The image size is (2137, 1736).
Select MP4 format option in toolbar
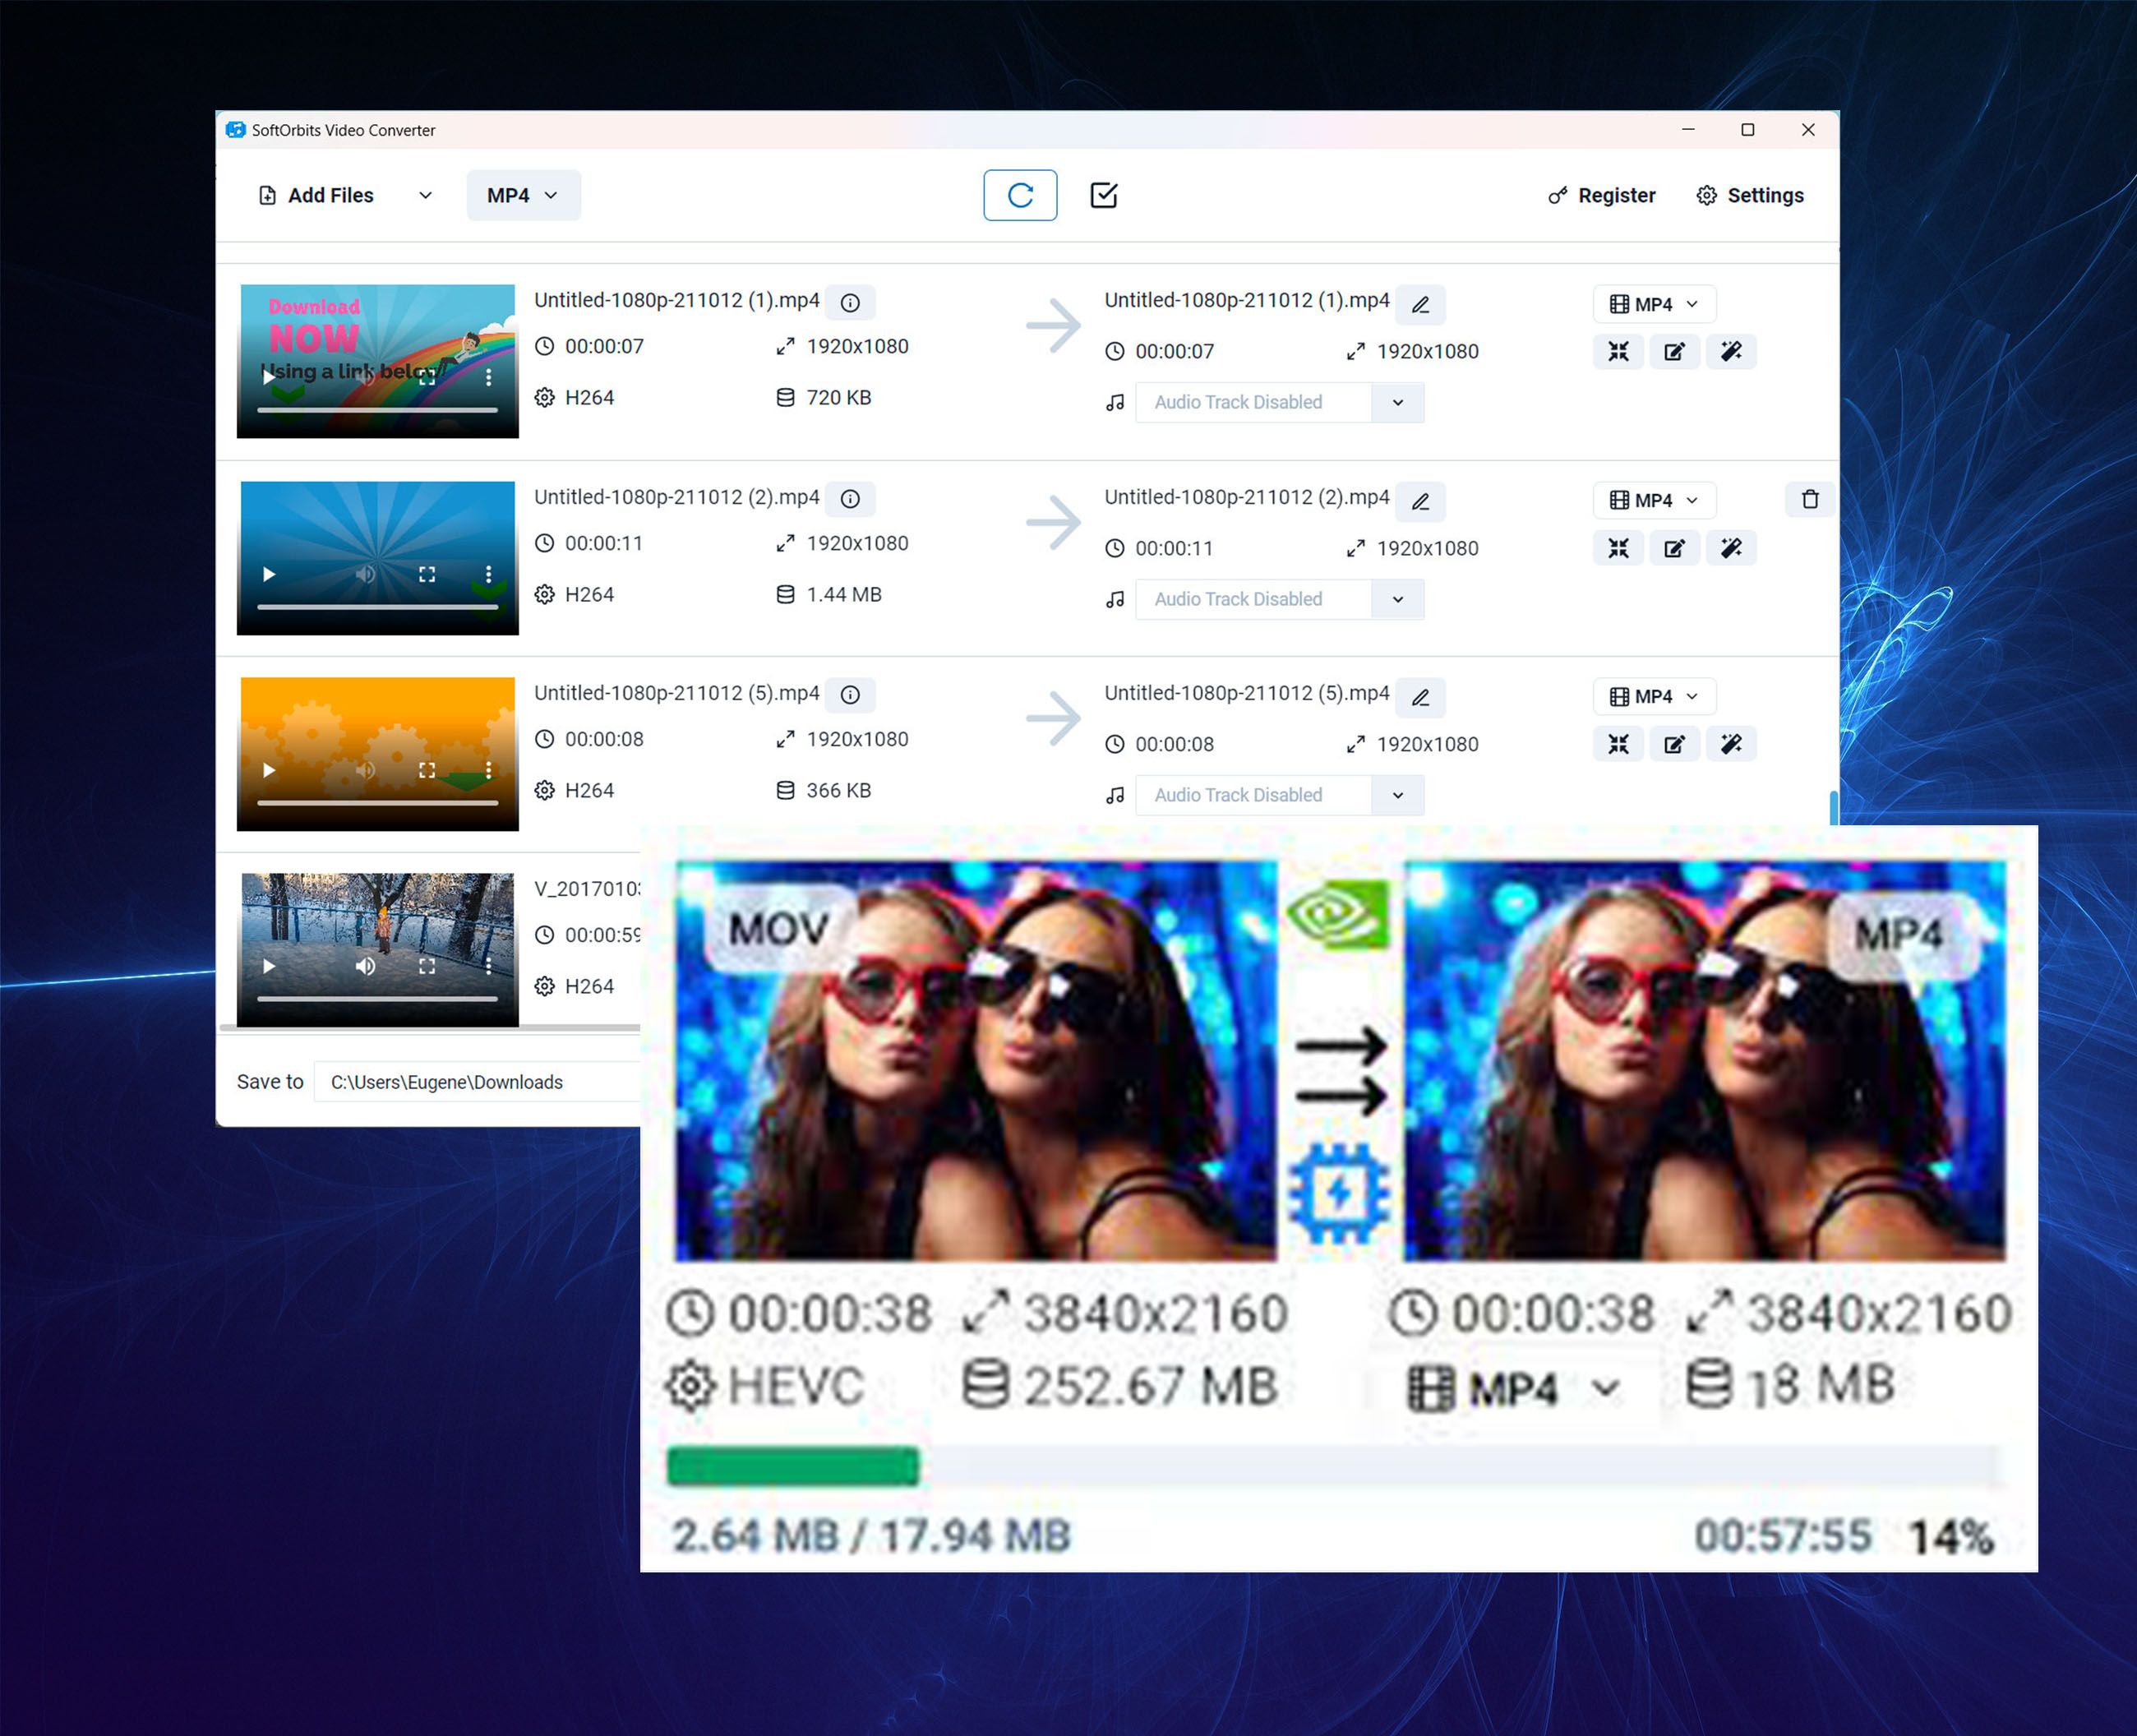[519, 195]
